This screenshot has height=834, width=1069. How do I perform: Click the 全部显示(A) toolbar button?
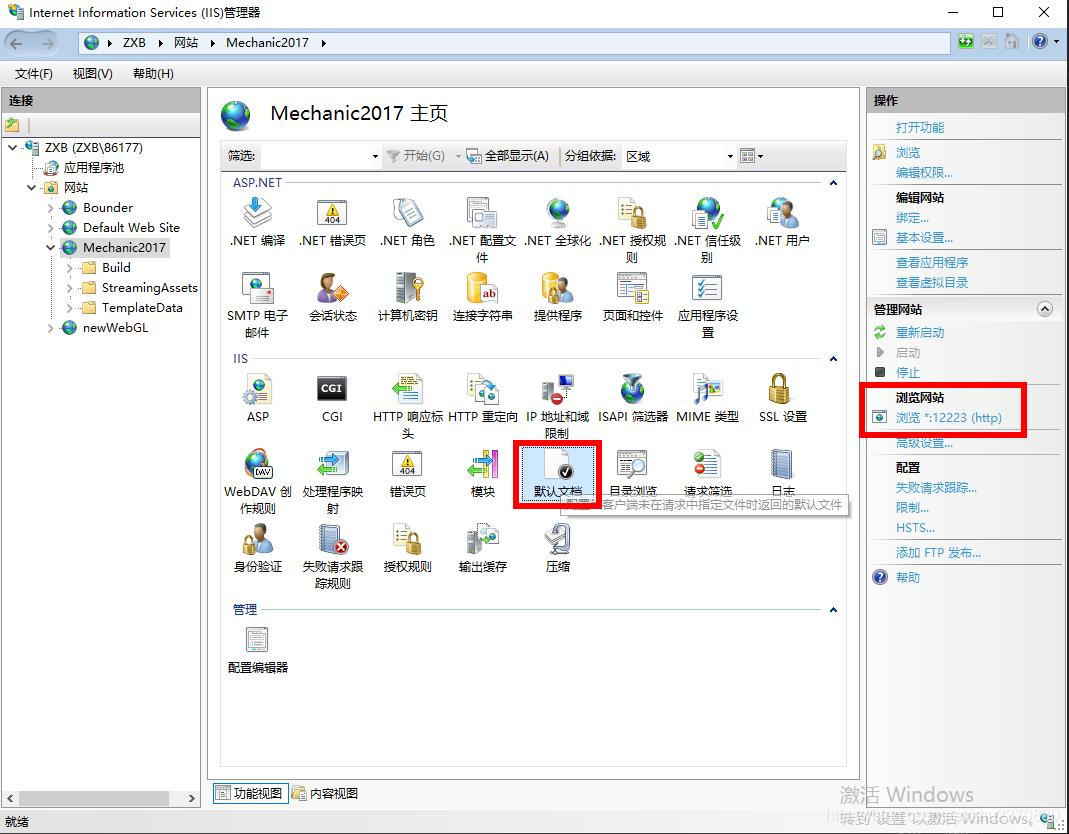pos(508,156)
